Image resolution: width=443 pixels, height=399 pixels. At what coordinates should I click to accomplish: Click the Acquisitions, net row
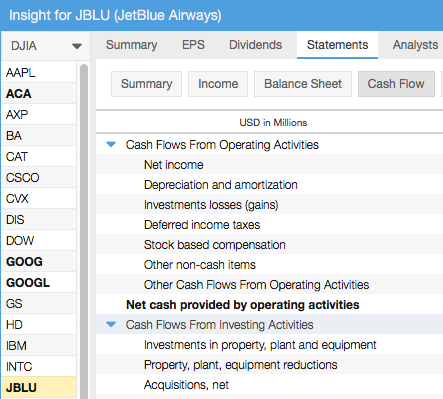(269, 384)
